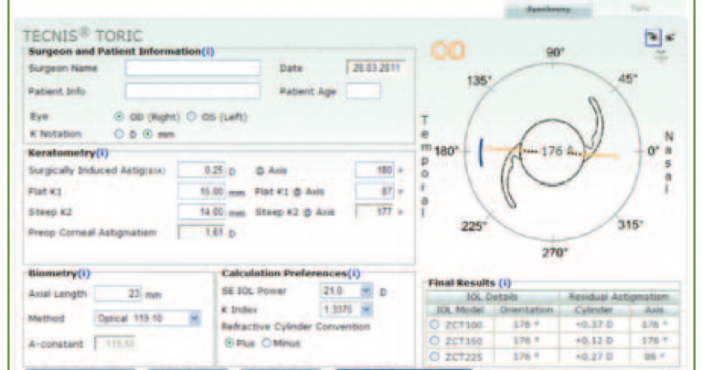This screenshot has width=702, height=370.
Task: Open Calculation Preferences info icon
Action: (x=354, y=273)
